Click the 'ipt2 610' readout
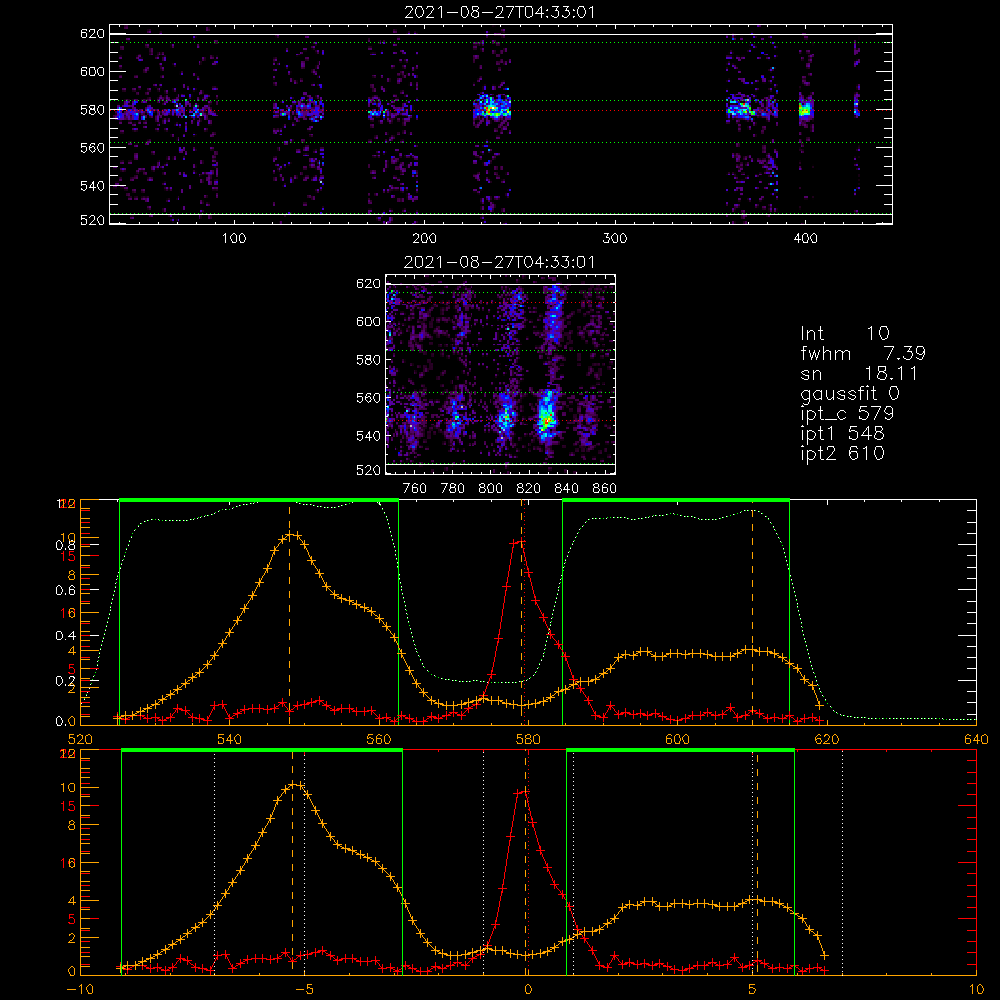1000x1000 pixels. click(842, 453)
